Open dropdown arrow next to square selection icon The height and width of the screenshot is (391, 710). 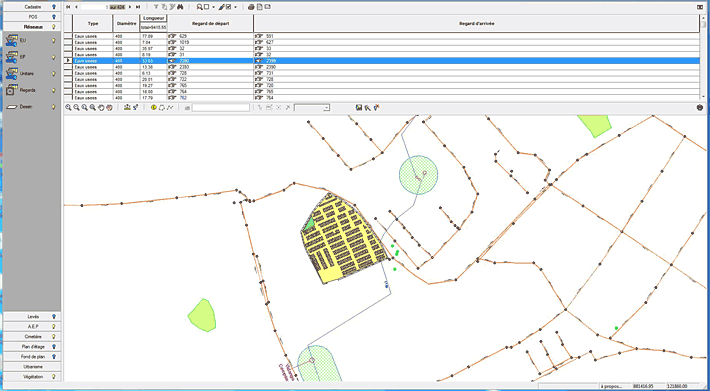pyautogui.click(x=213, y=7)
